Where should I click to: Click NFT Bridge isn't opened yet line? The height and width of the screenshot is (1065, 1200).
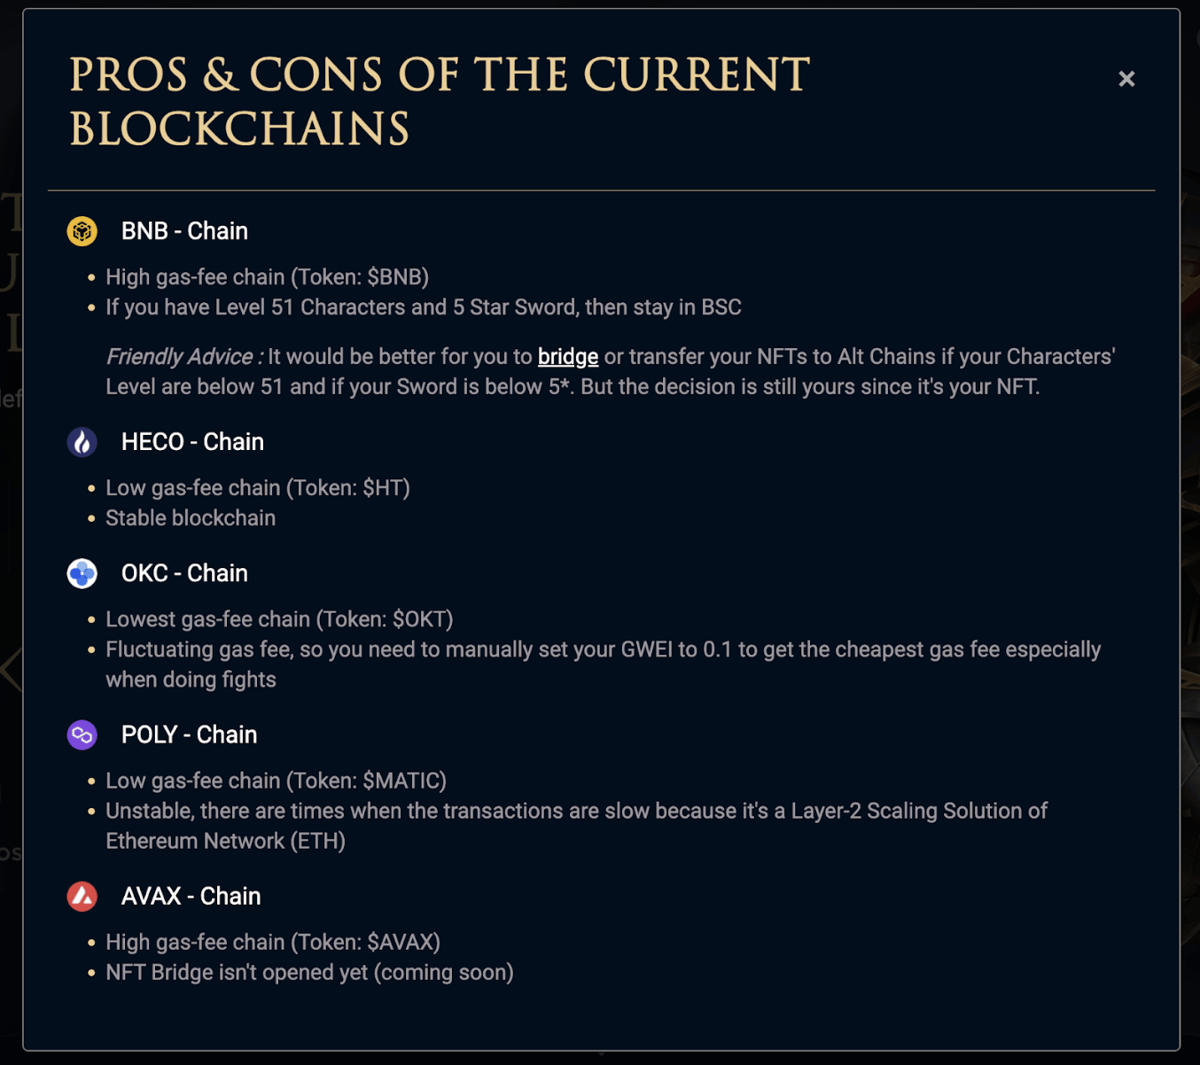309,972
